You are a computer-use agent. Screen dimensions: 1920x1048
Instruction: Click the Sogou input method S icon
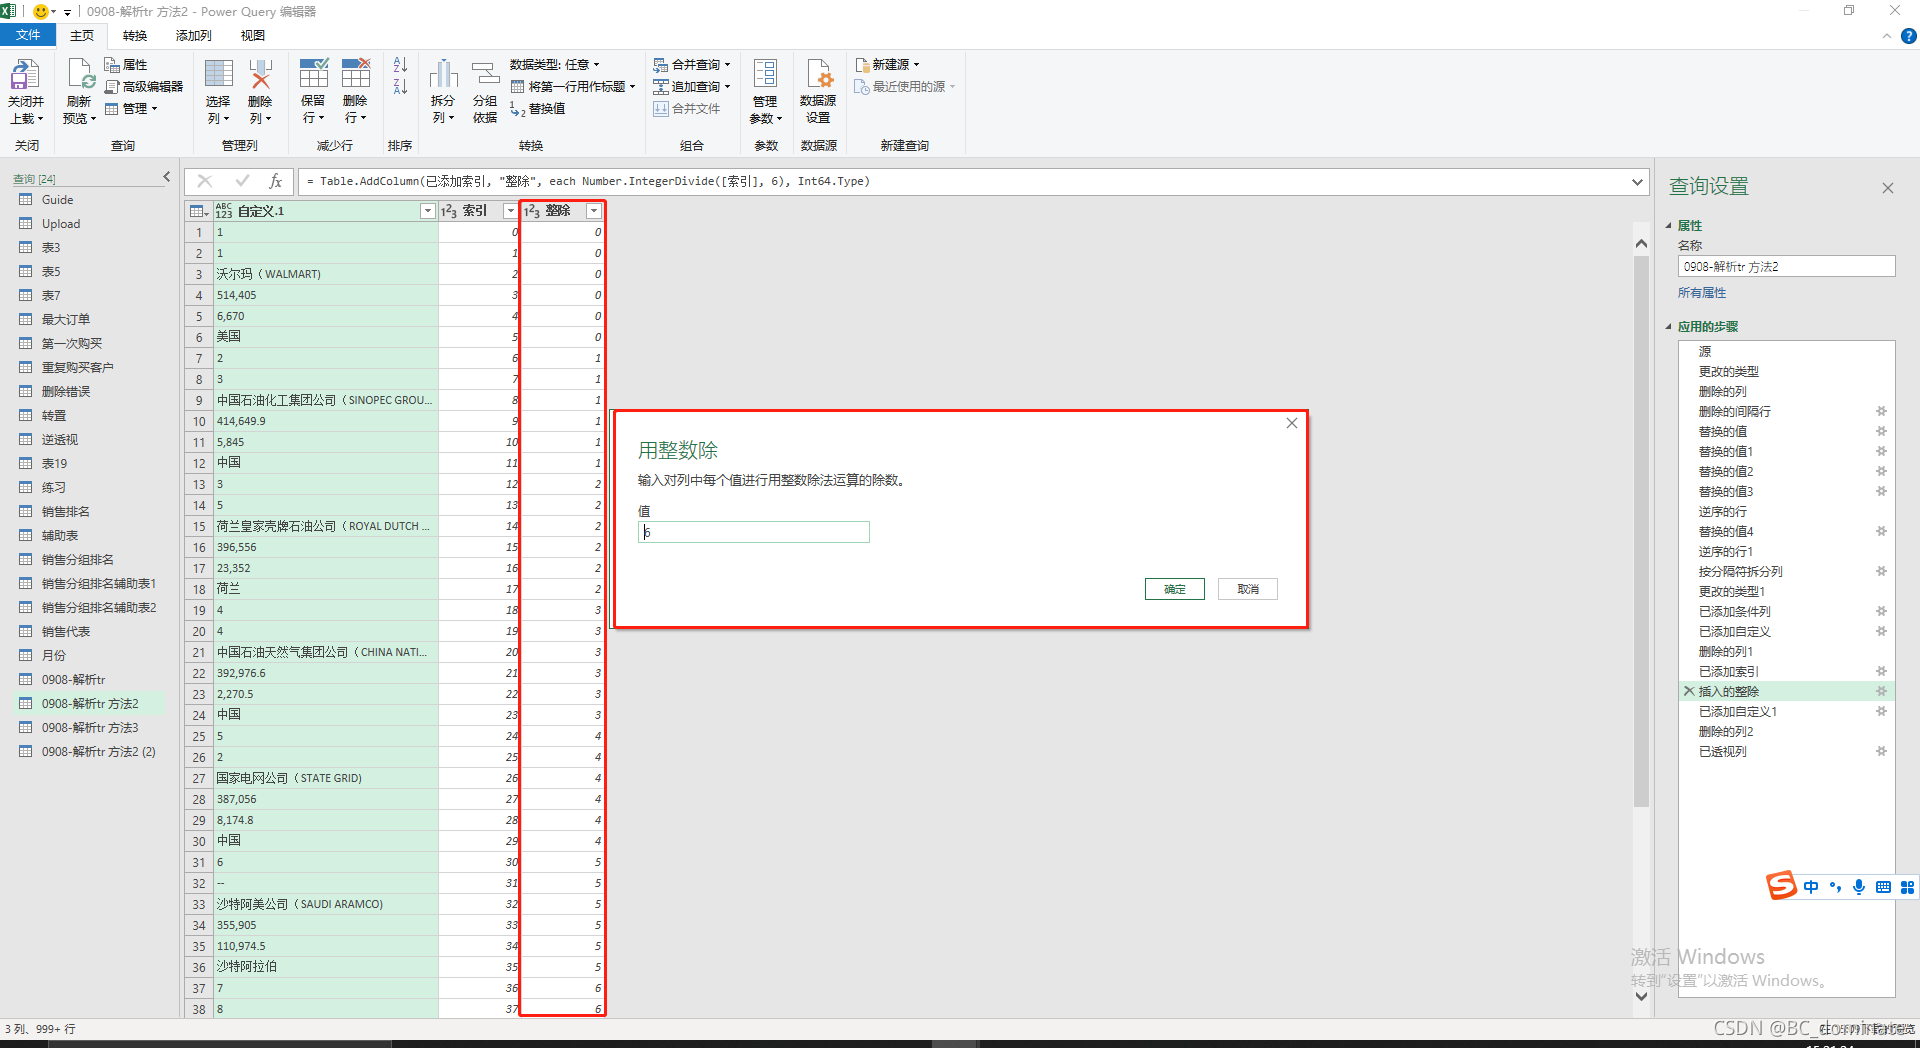[1781, 886]
